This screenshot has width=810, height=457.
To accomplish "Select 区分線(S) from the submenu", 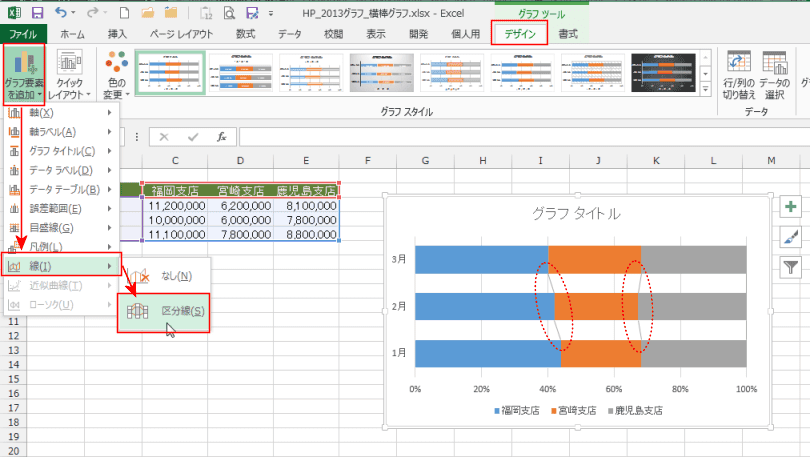I will tap(164, 312).
